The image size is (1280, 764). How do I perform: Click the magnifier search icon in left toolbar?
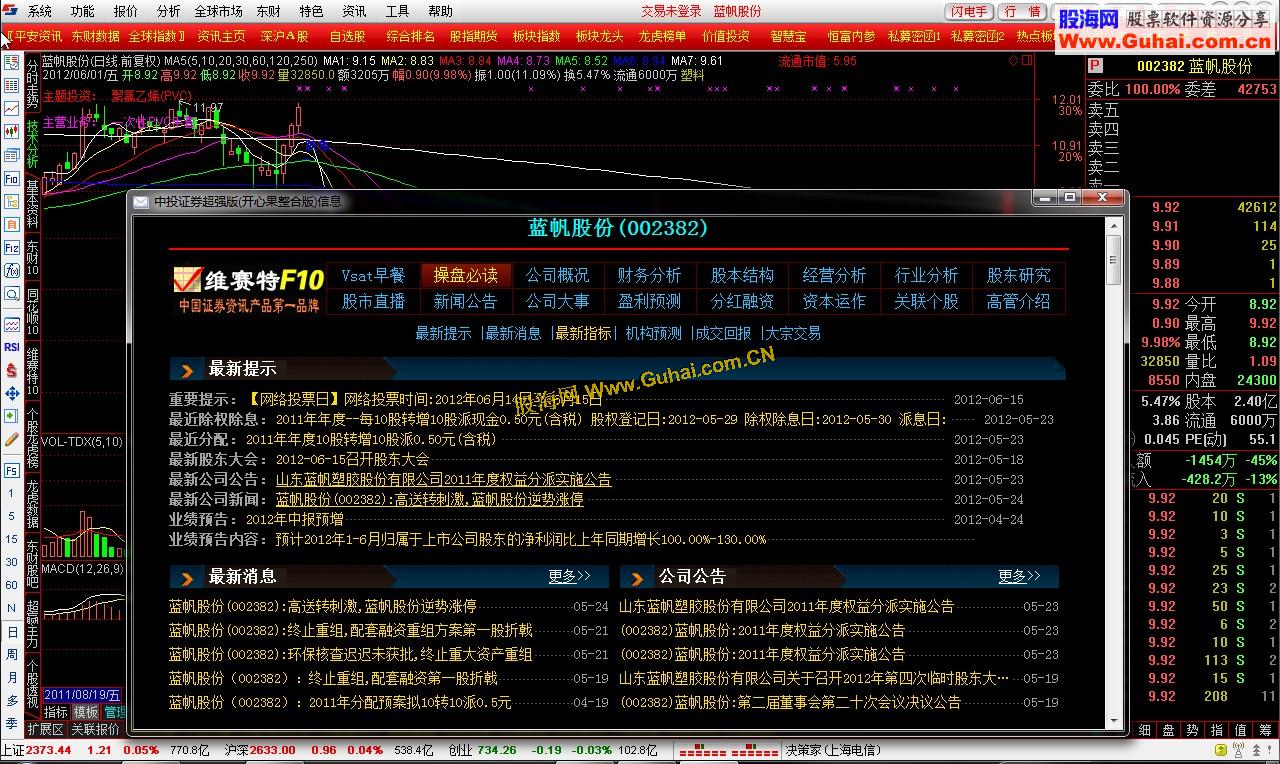coord(12,294)
